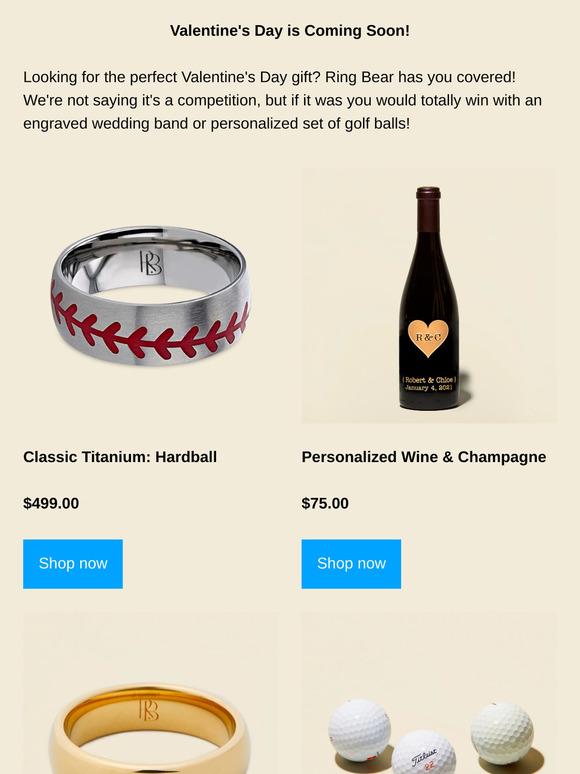
Task: Click the gold wedding band image
Action: [150, 693]
